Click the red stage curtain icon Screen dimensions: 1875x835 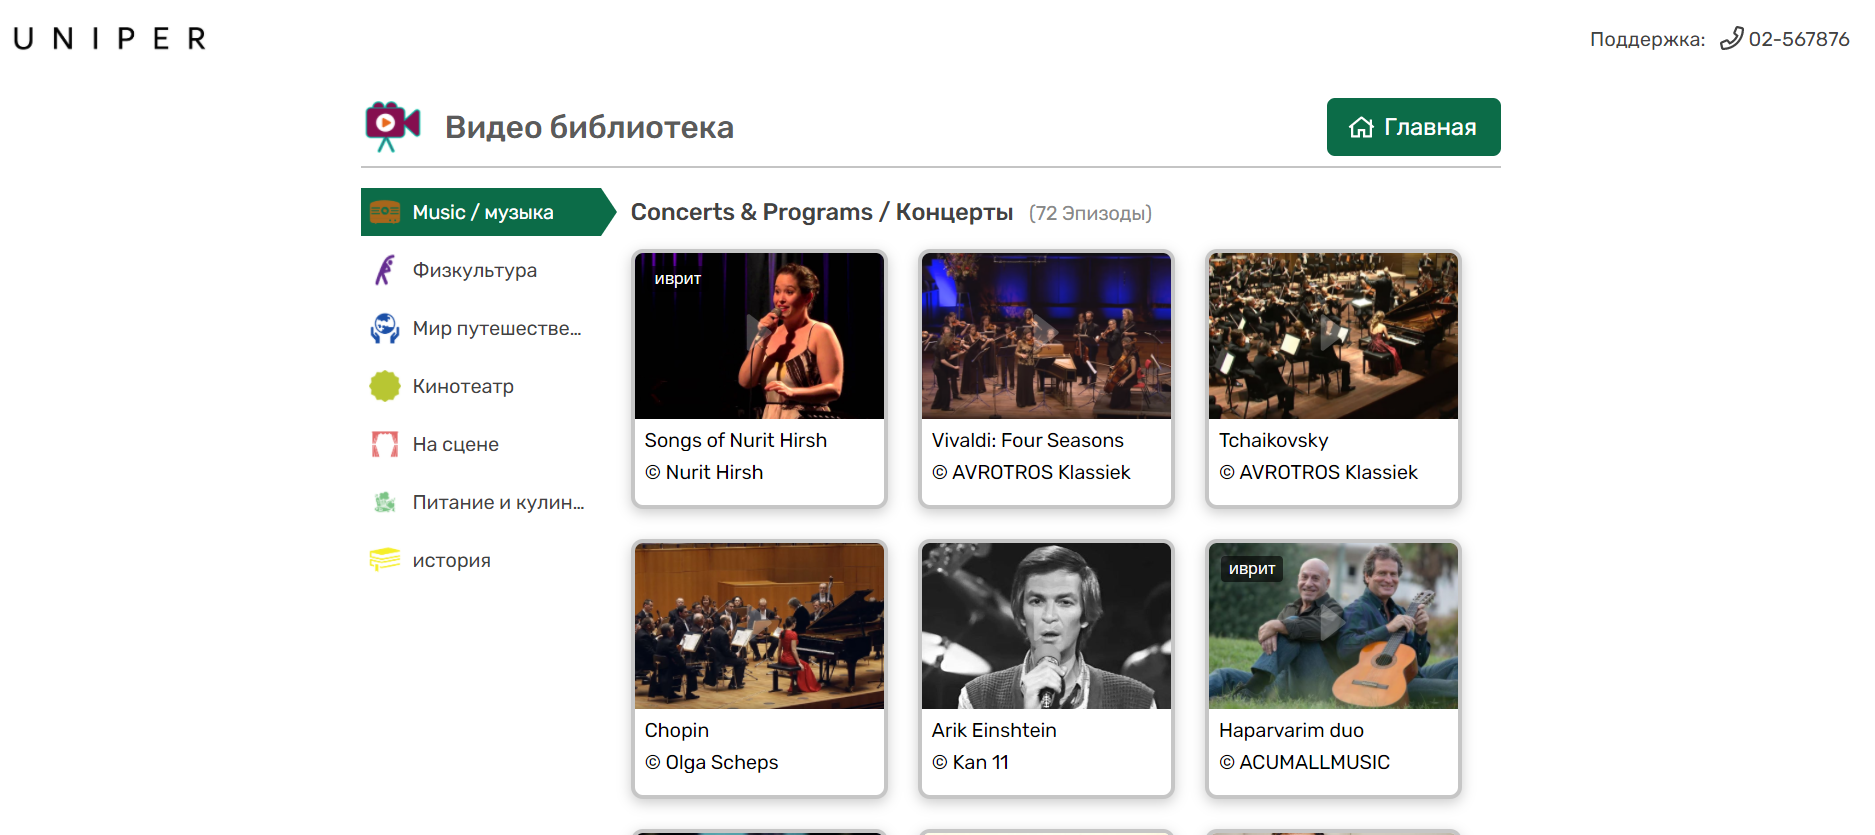click(x=385, y=444)
